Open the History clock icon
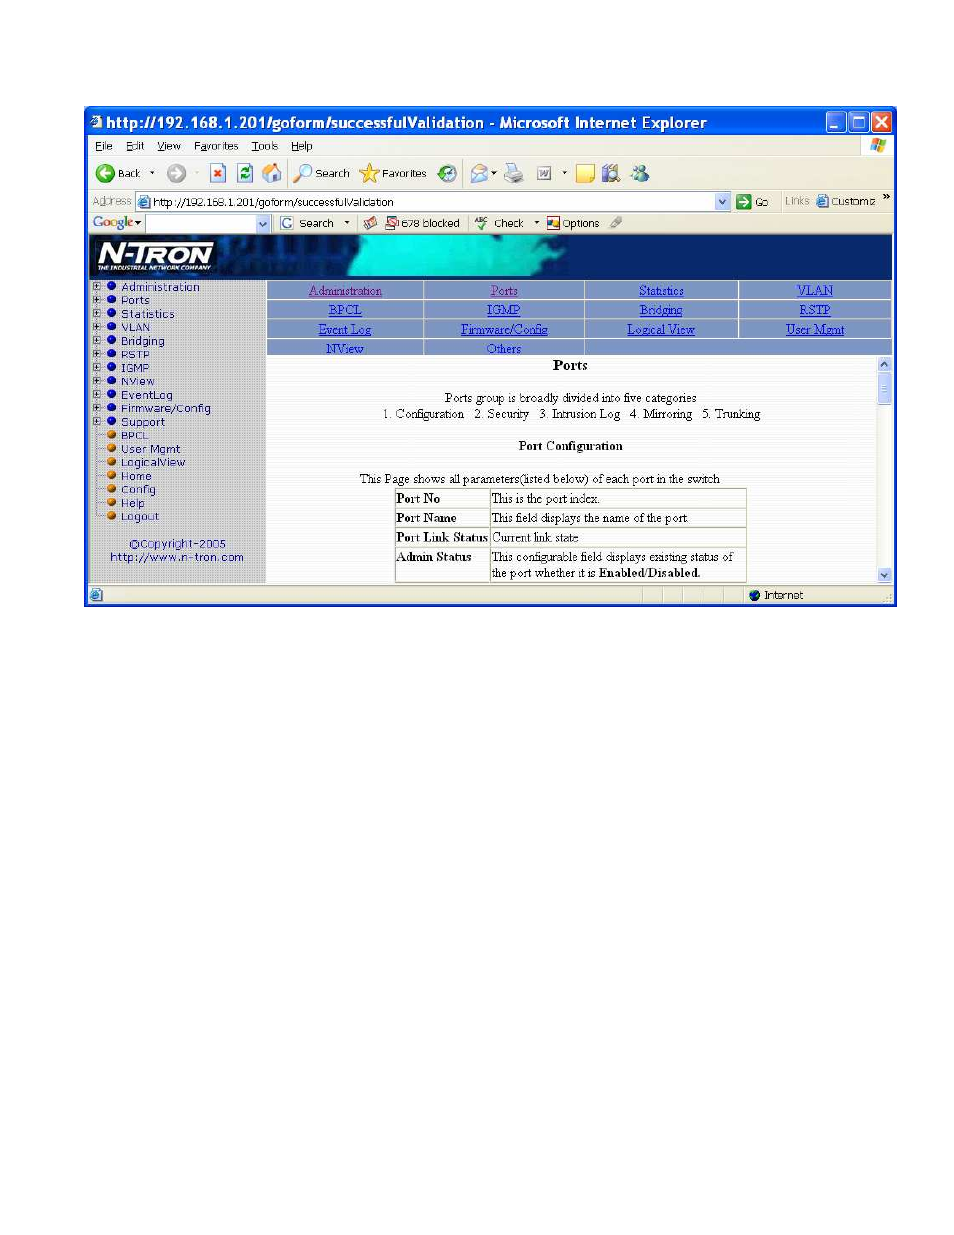 pyautogui.click(x=447, y=173)
